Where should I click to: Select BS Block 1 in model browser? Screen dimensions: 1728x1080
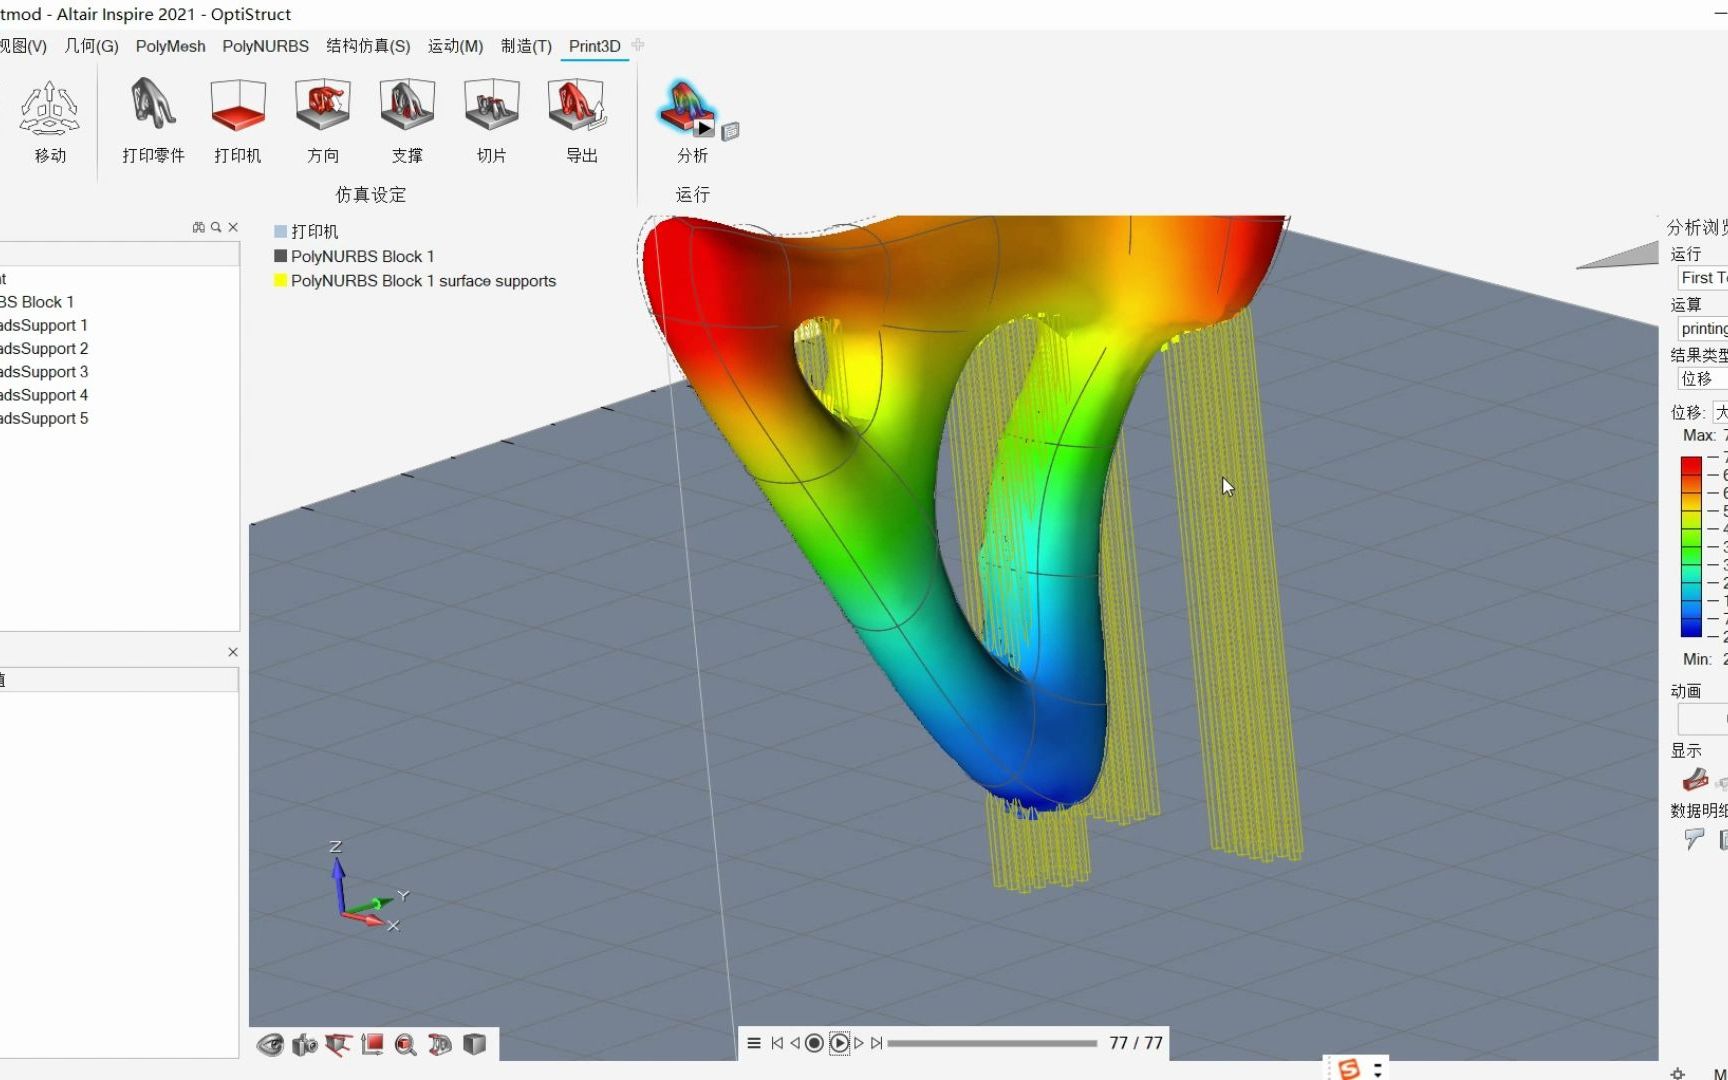[37, 302]
